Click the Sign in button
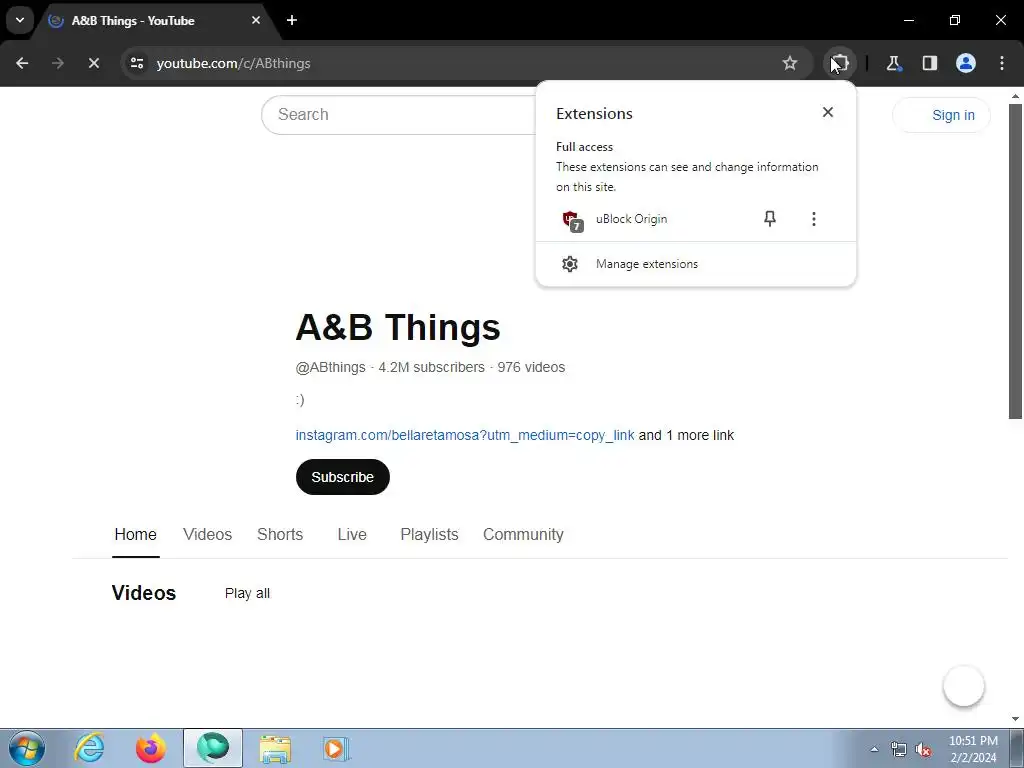The width and height of the screenshot is (1024, 768). coord(941,115)
